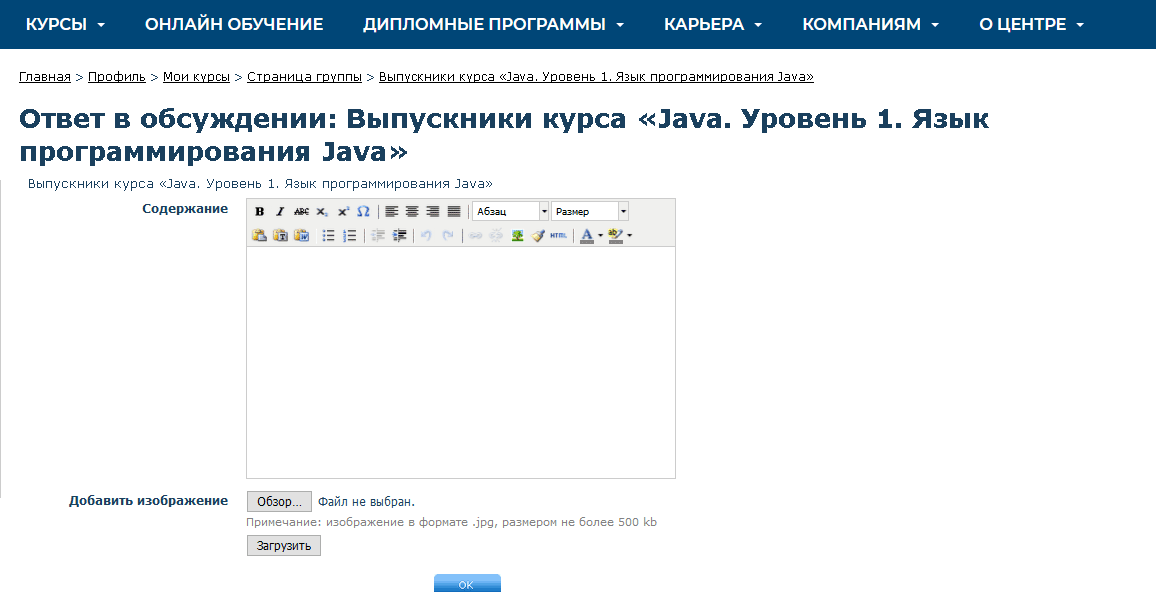The height and width of the screenshot is (604, 1156).
Task: Justify the text fully
Action: tap(454, 212)
